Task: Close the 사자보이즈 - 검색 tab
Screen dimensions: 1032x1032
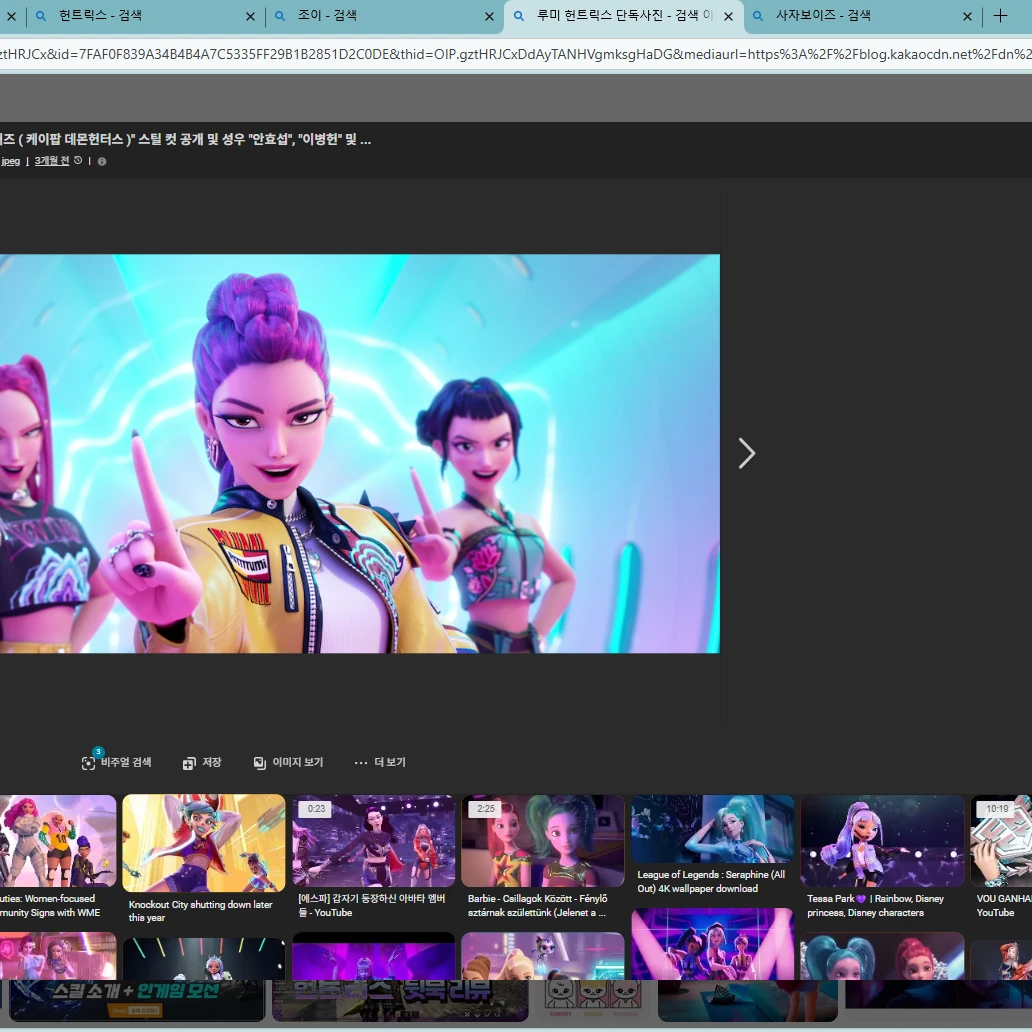Action: 967,16
